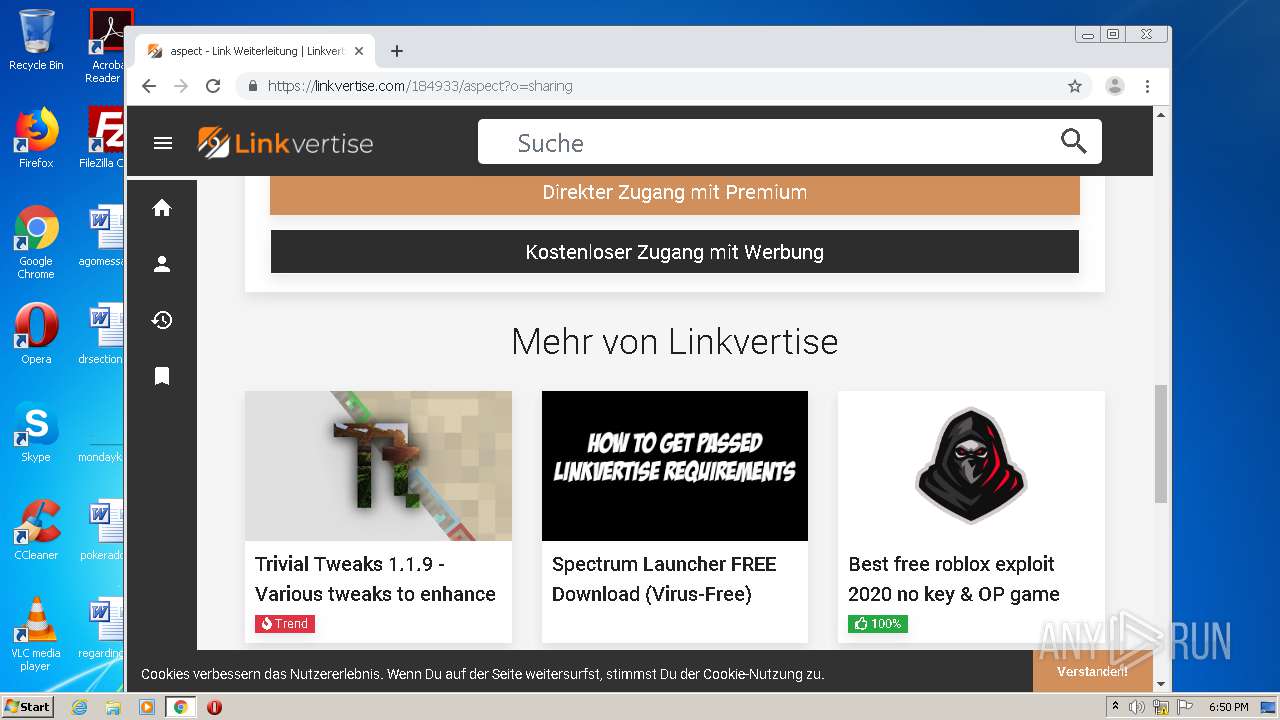Open Best free roblox exploit link
This screenshot has width=1280, height=720.
pos(954,579)
